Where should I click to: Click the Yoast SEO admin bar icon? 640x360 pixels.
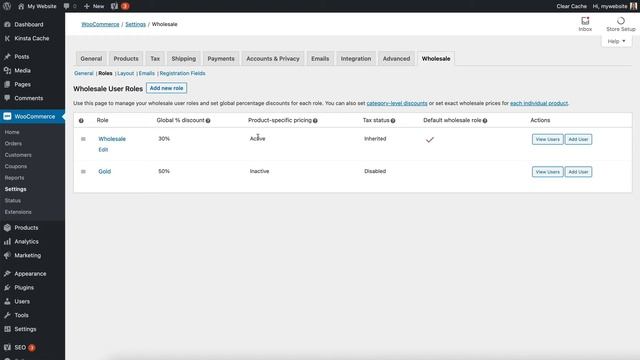[x=115, y=6]
